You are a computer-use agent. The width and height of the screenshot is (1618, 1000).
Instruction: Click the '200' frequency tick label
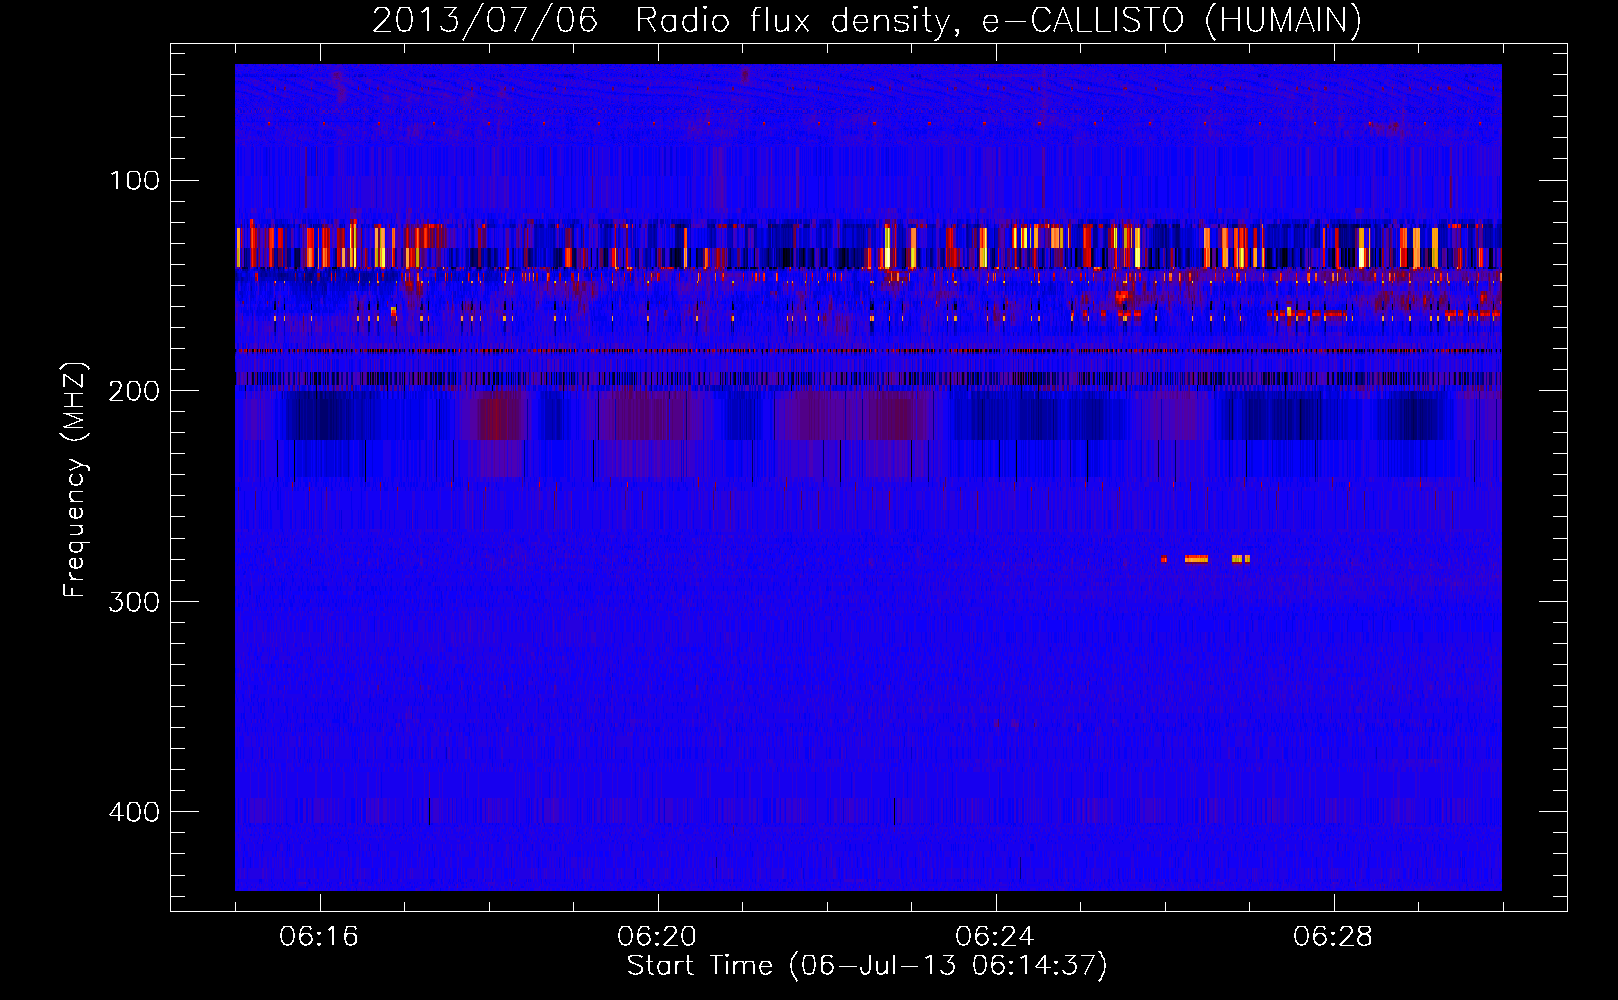pos(135,391)
